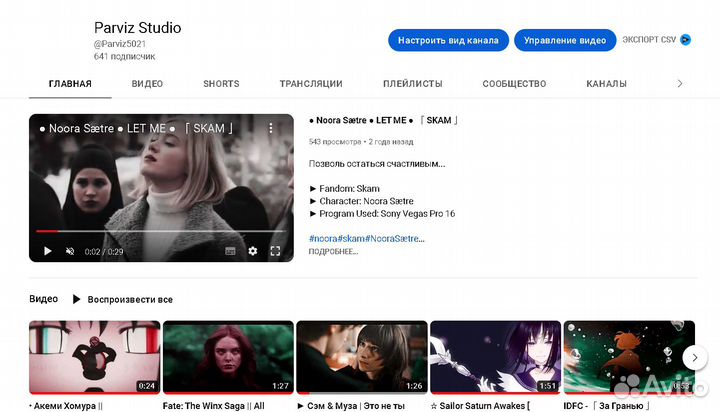The image size is (720, 412).
Task: Click Настроить вид канала button
Action: pos(448,40)
